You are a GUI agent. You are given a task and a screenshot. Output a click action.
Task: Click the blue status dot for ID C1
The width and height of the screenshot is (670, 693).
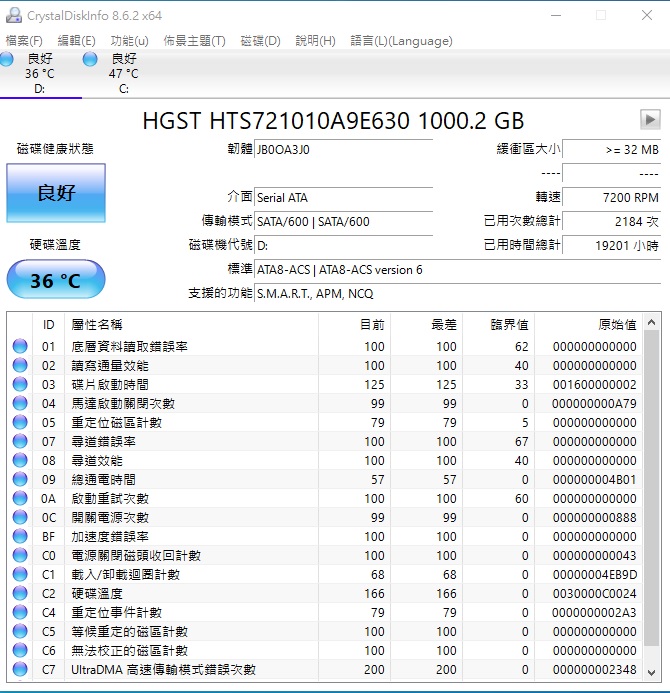[20, 574]
